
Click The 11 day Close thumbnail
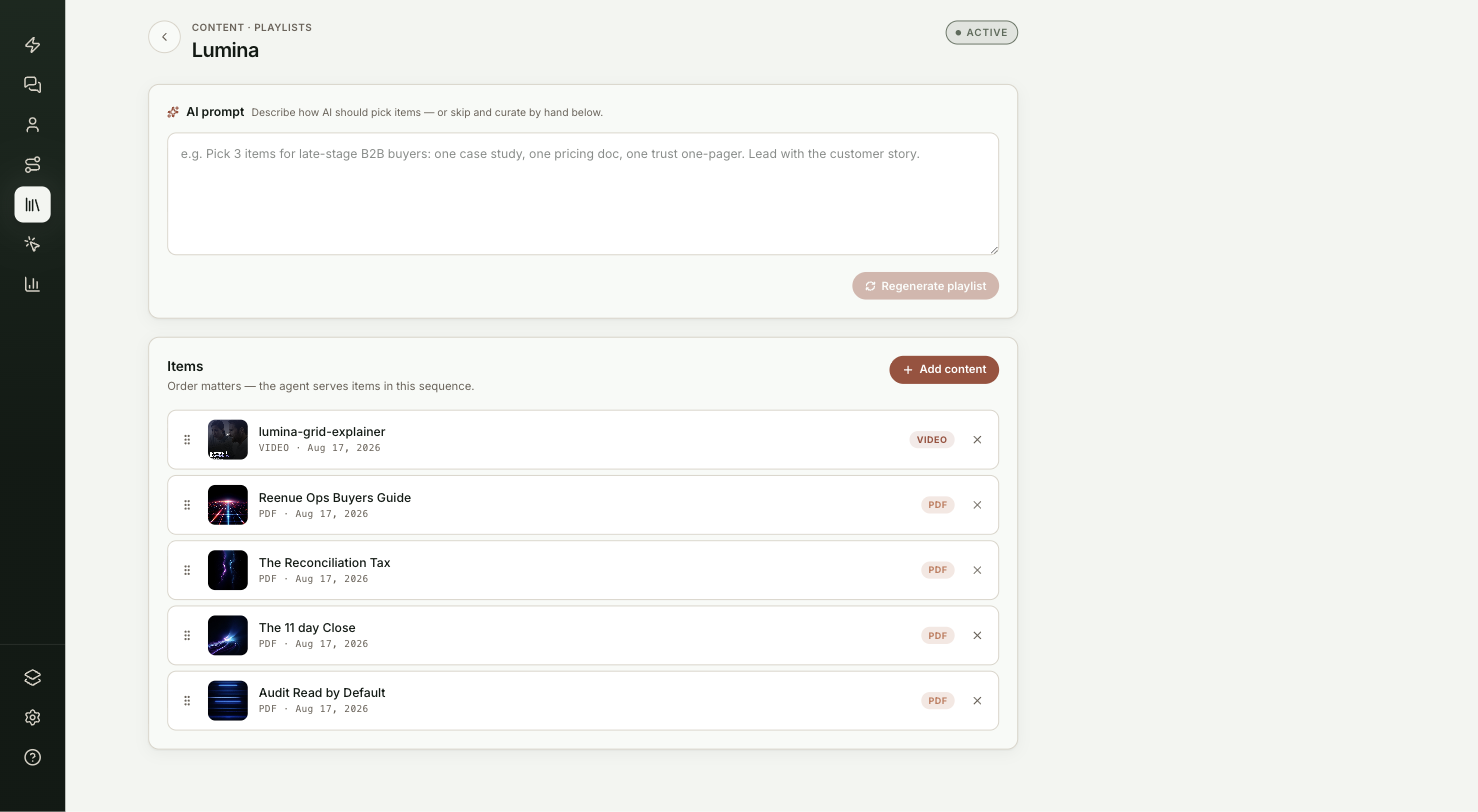(x=228, y=636)
